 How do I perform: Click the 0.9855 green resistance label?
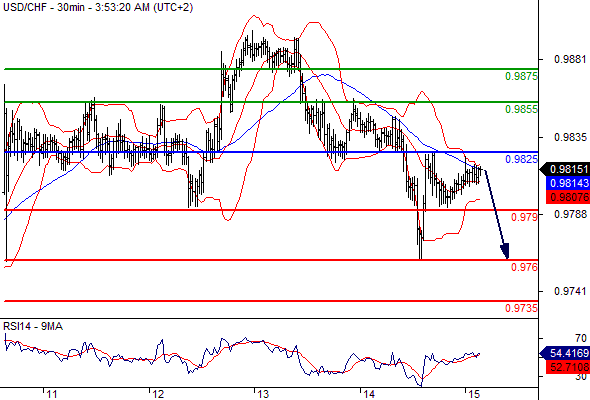pyautogui.click(x=521, y=109)
